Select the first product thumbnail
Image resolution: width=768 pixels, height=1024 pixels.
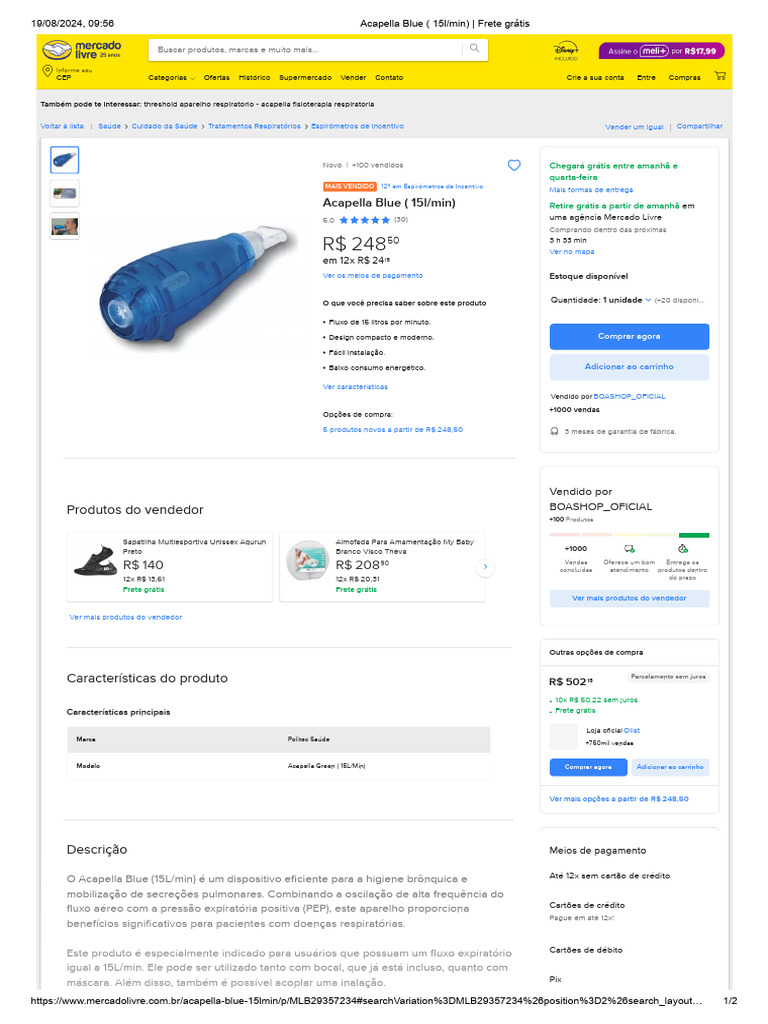coord(65,160)
